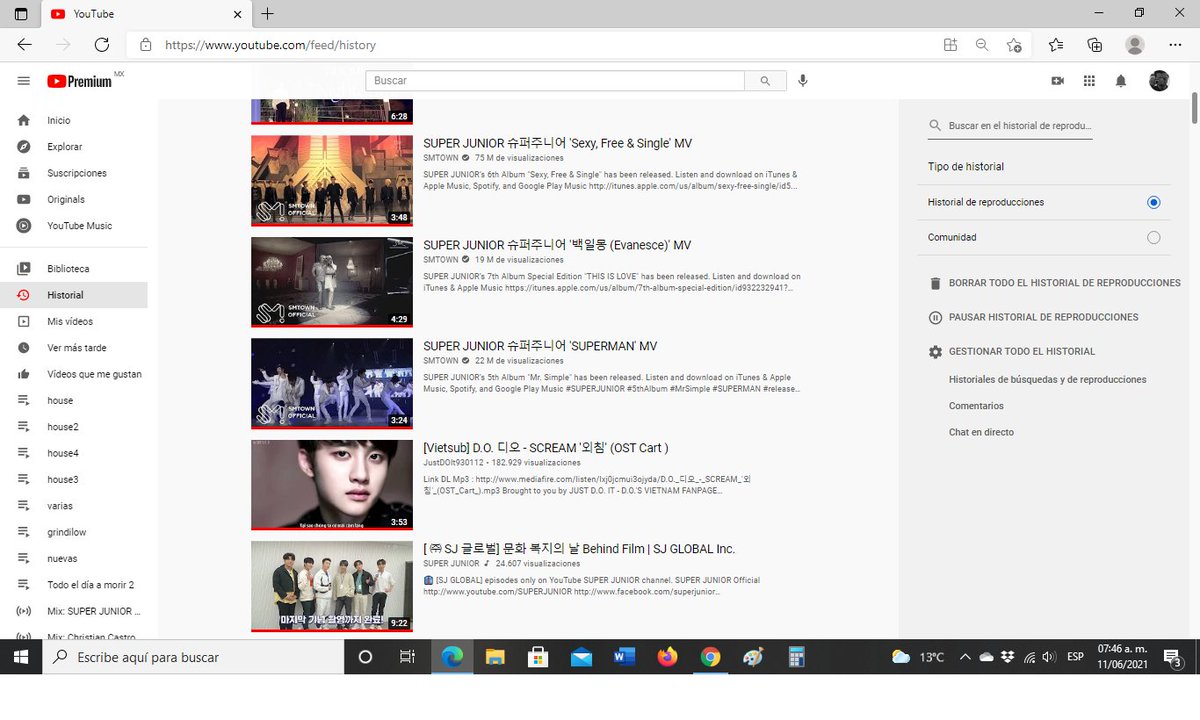Open Biblioteca in the sidebar

pyautogui.click(x=74, y=269)
